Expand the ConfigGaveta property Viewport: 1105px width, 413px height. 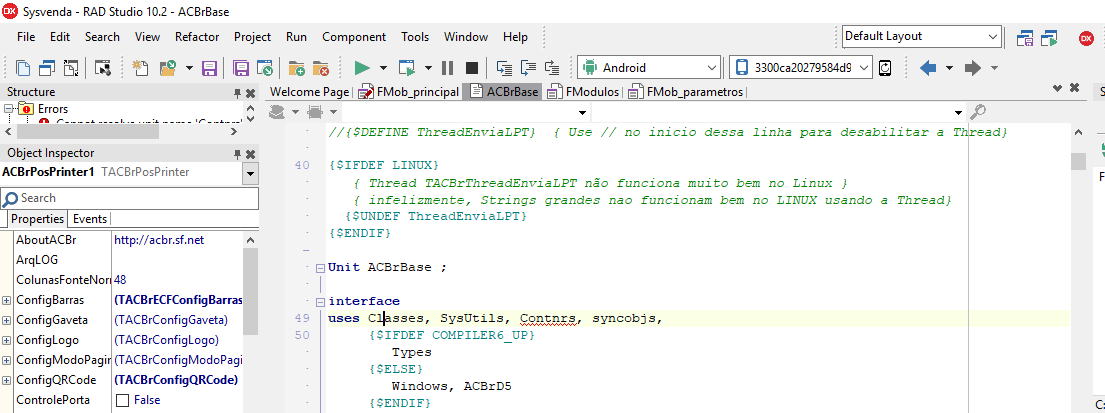tap(6, 320)
